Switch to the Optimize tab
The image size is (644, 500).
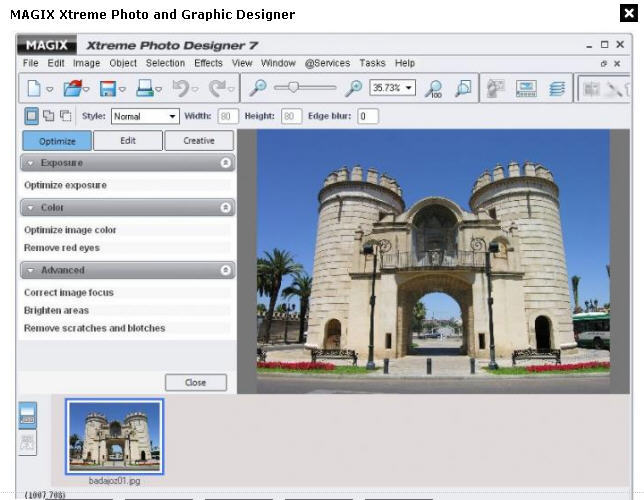57,141
